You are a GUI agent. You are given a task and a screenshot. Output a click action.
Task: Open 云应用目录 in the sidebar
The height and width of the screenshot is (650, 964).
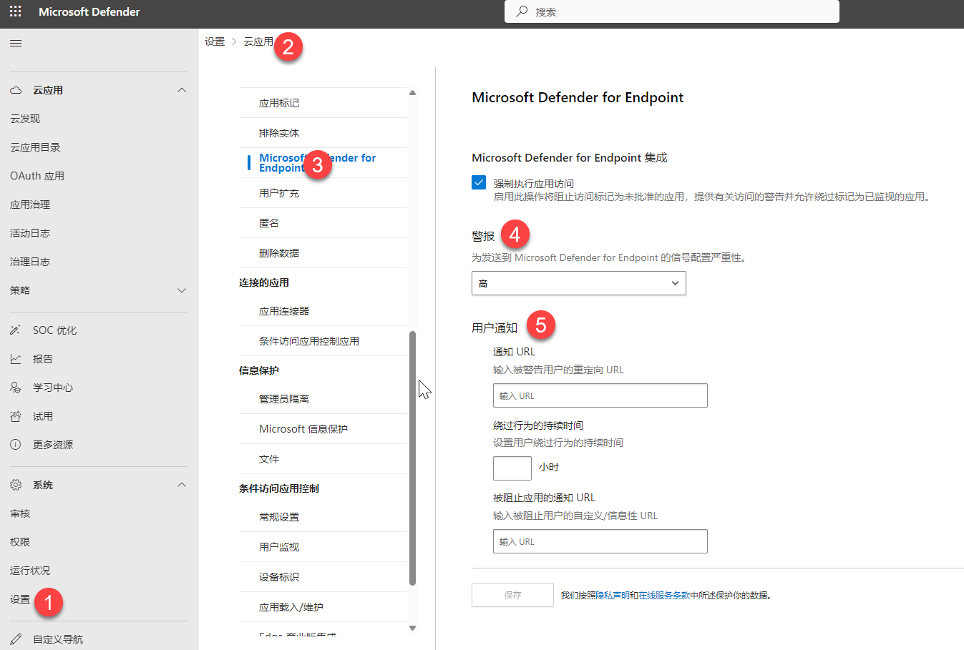pyautogui.click(x=35, y=148)
